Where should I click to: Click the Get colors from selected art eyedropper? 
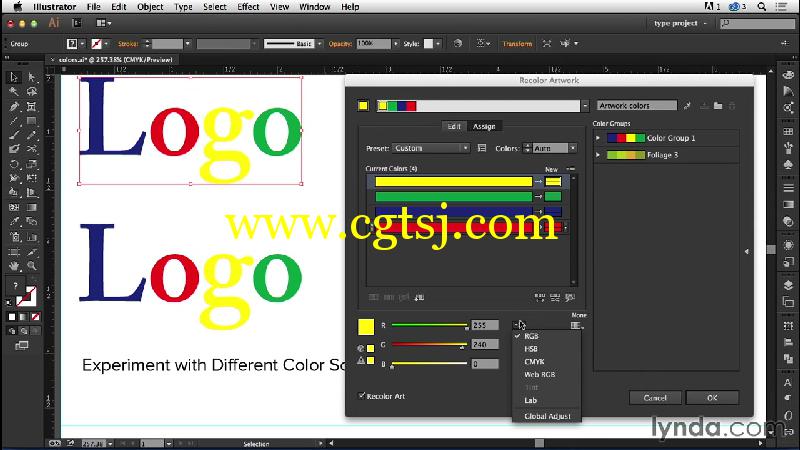(x=687, y=106)
